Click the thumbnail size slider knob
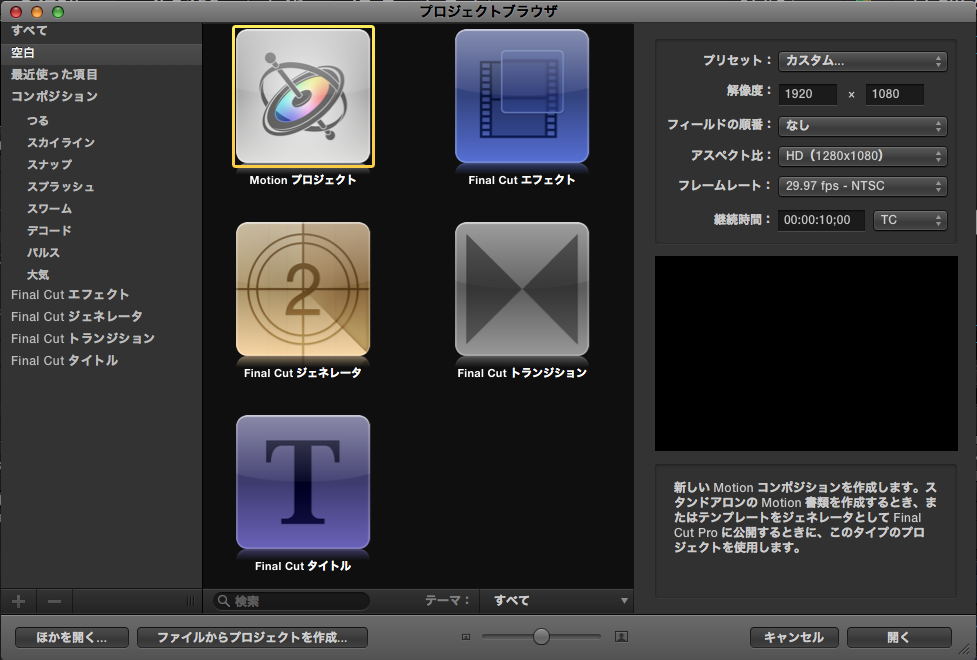 point(541,636)
